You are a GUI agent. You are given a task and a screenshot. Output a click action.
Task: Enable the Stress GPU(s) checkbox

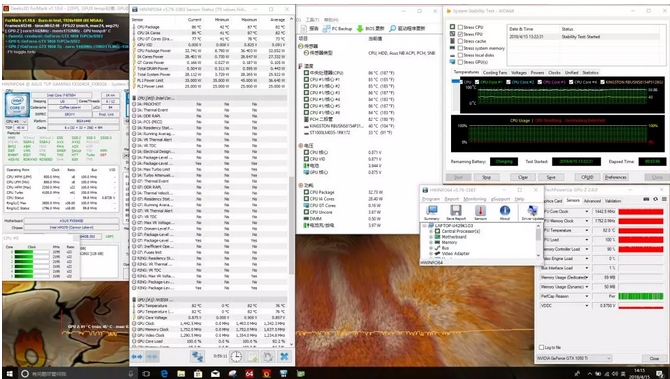pyautogui.click(x=460, y=62)
